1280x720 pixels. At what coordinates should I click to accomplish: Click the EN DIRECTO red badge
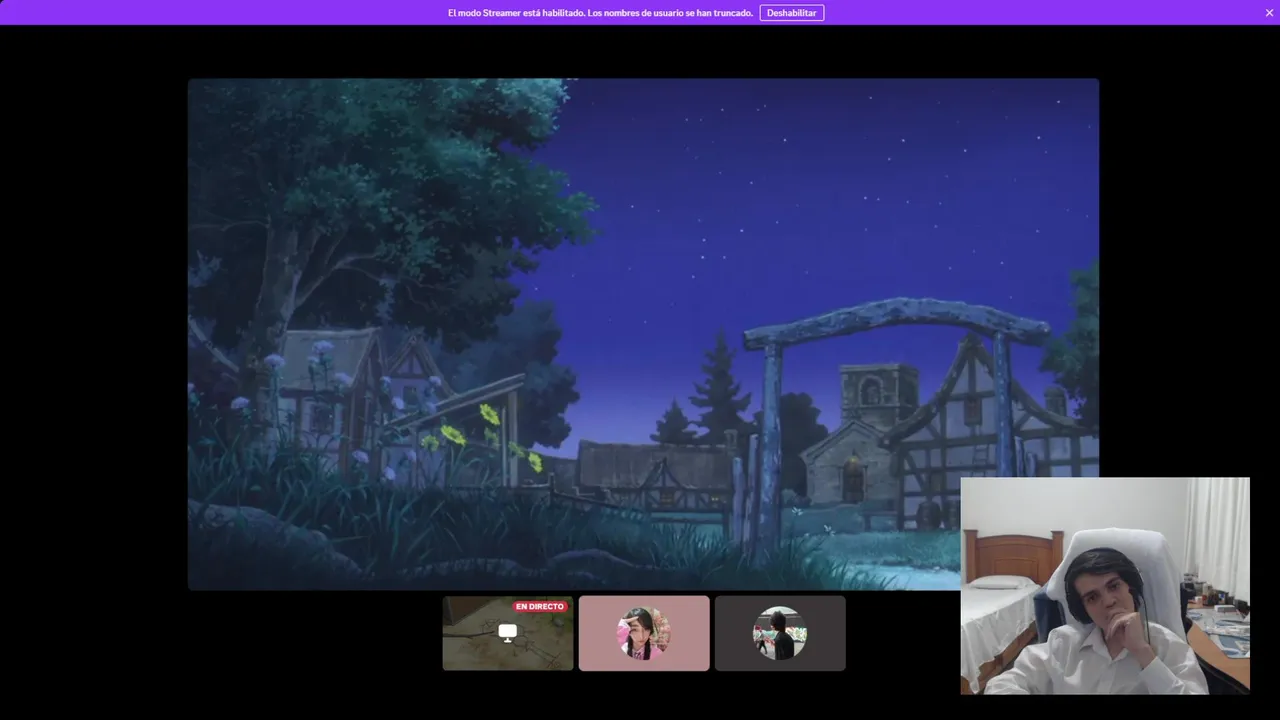coord(540,606)
